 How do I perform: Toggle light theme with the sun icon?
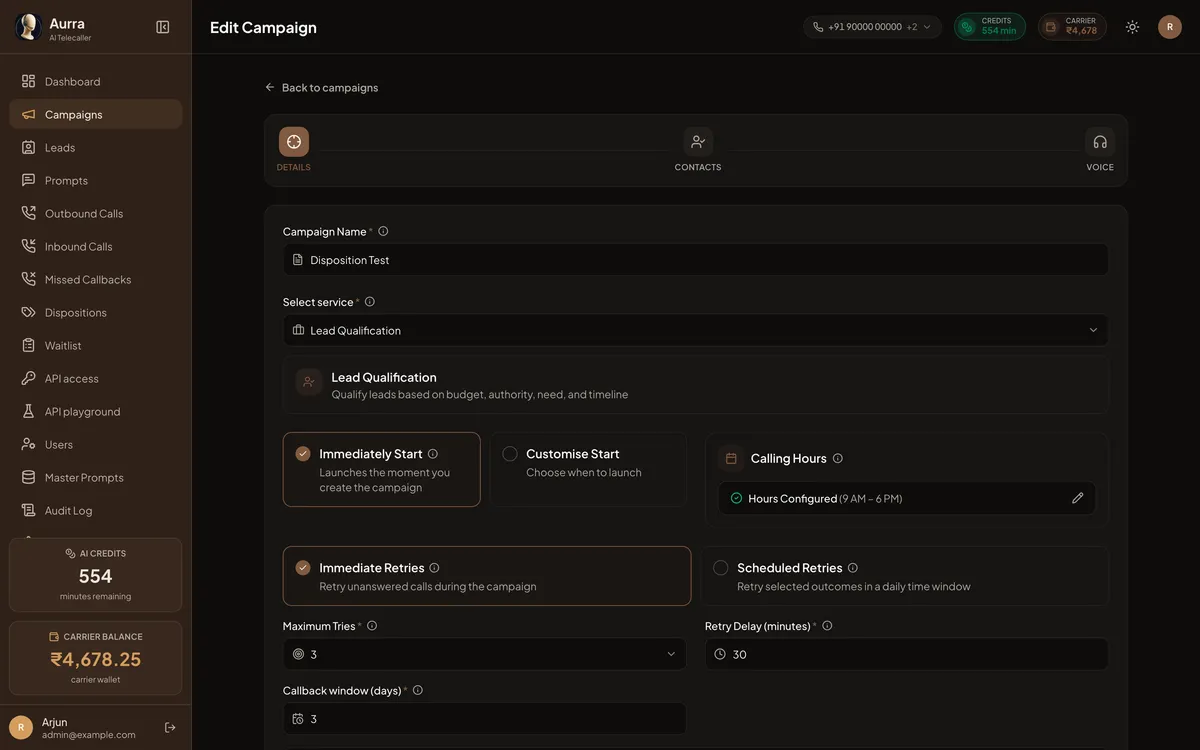[1132, 27]
